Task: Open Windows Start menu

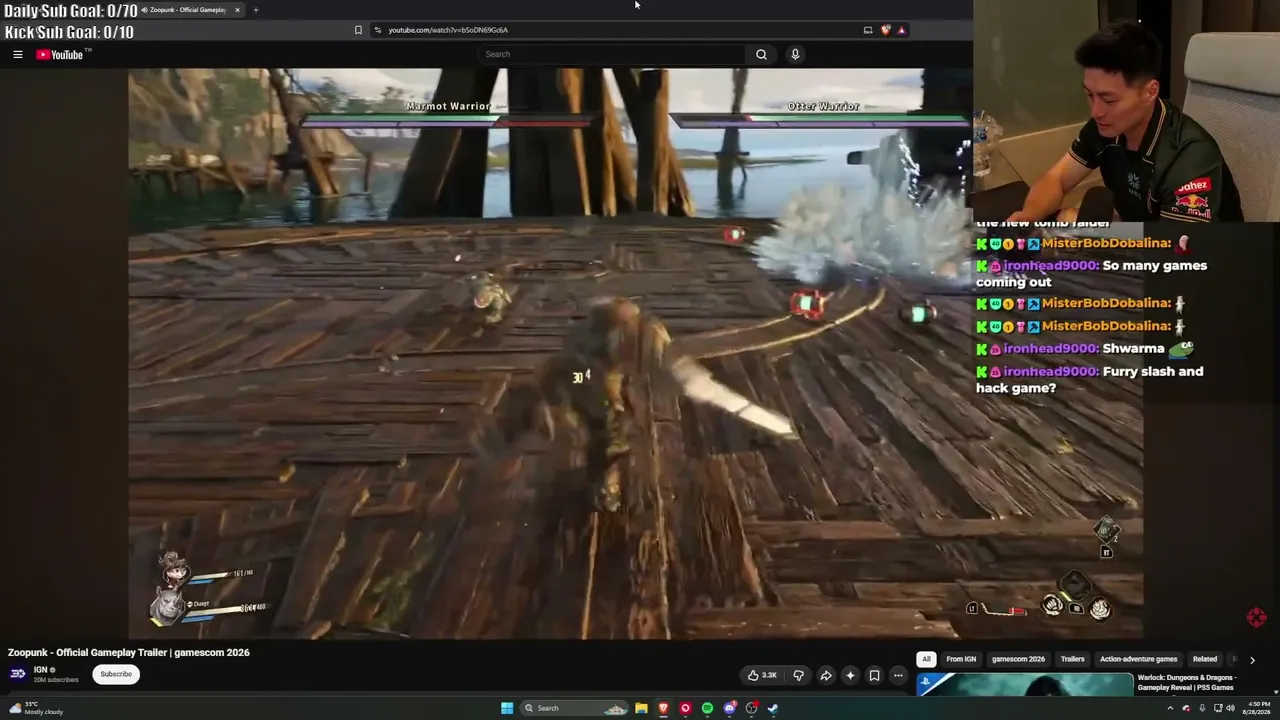Action: (507, 708)
